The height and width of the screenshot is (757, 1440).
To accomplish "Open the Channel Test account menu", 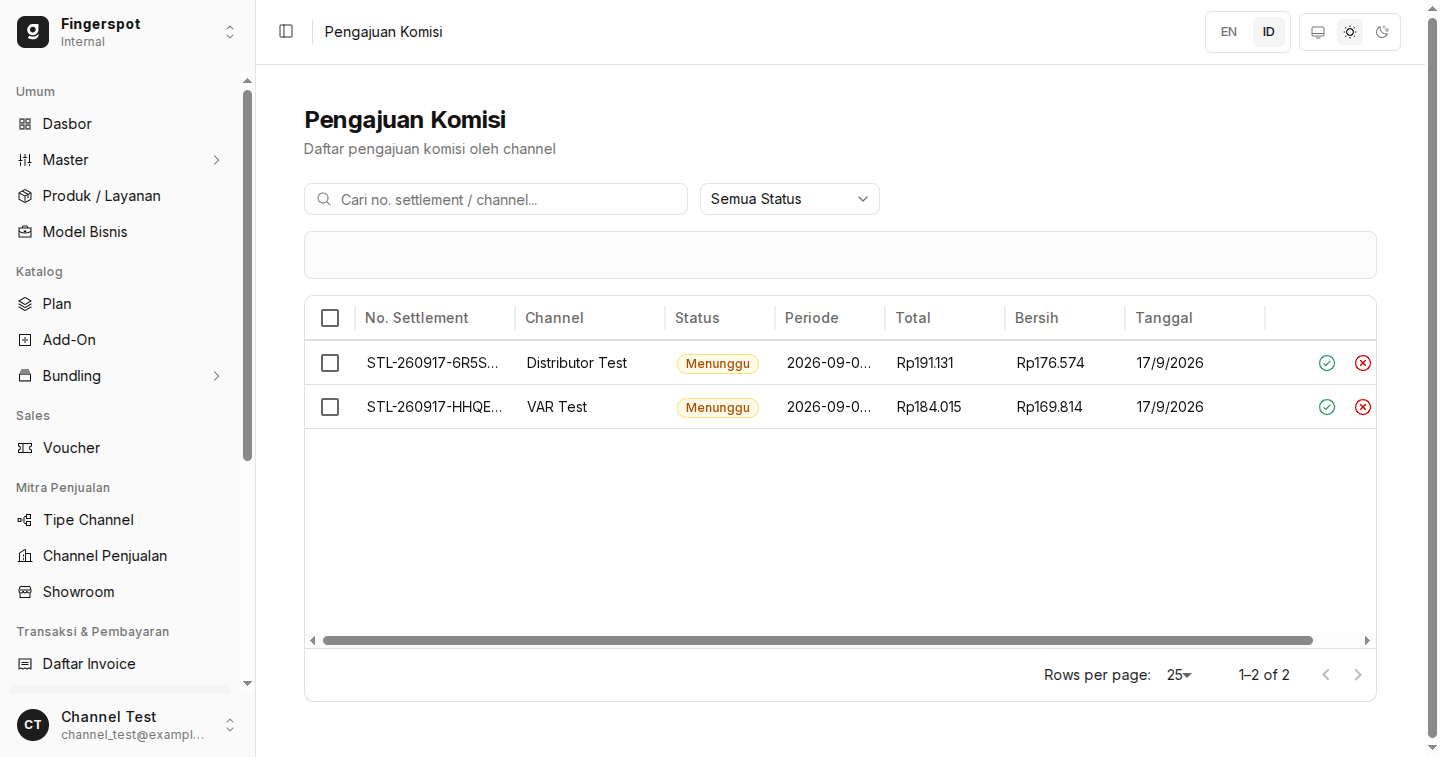I will pyautogui.click(x=127, y=725).
